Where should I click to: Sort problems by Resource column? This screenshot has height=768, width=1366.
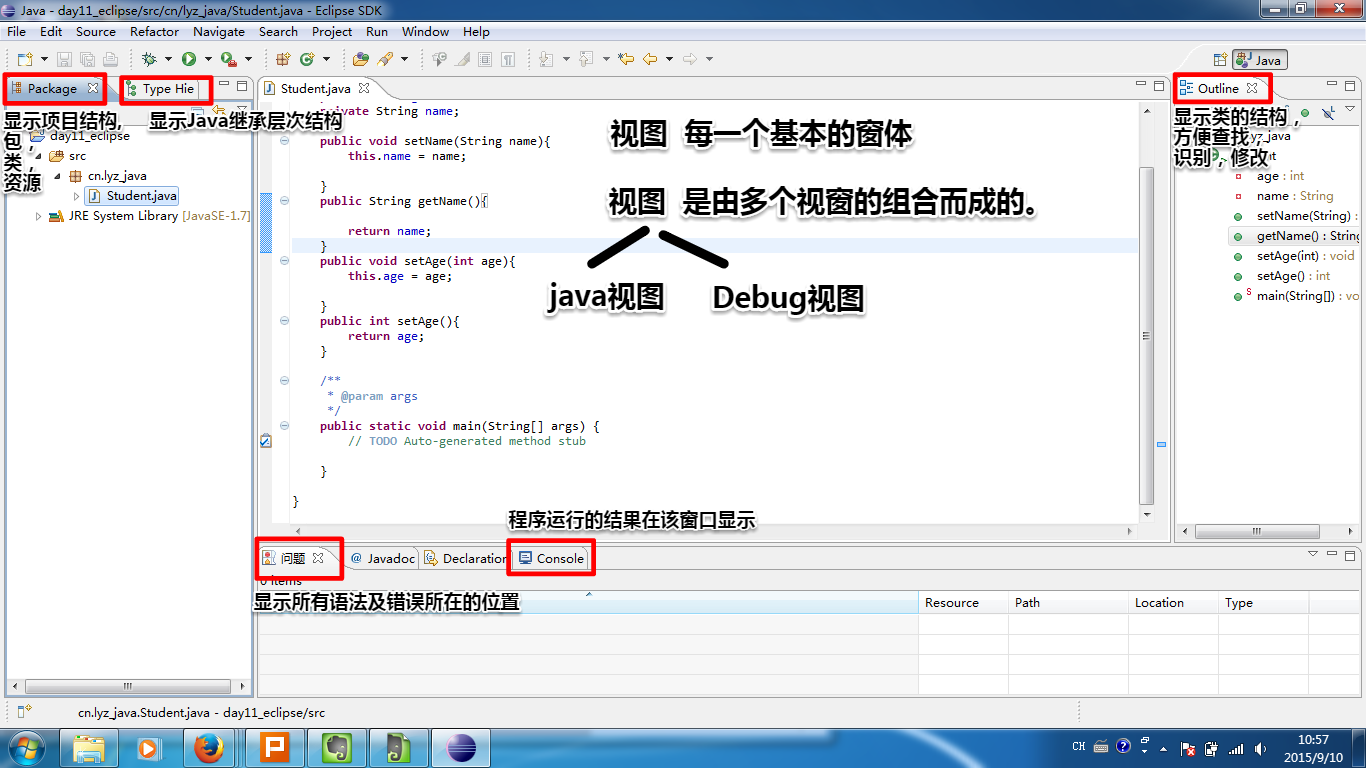pos(963,602)
